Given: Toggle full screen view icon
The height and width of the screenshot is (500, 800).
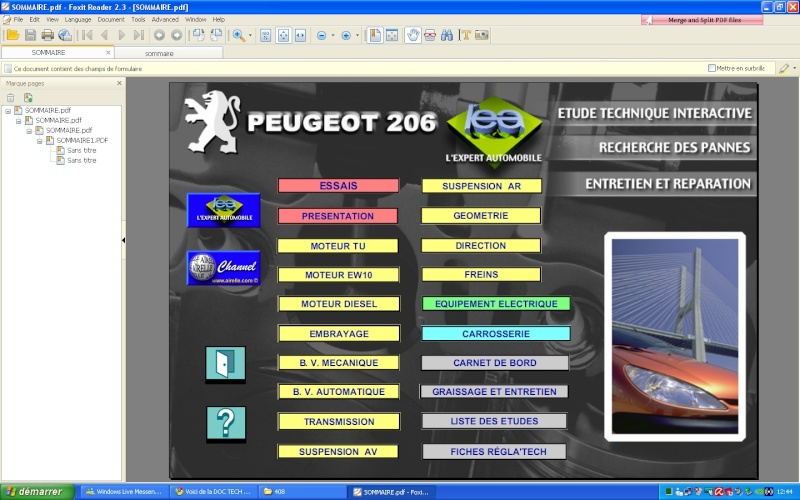Looking at the screenshot, I should [392, 35].
